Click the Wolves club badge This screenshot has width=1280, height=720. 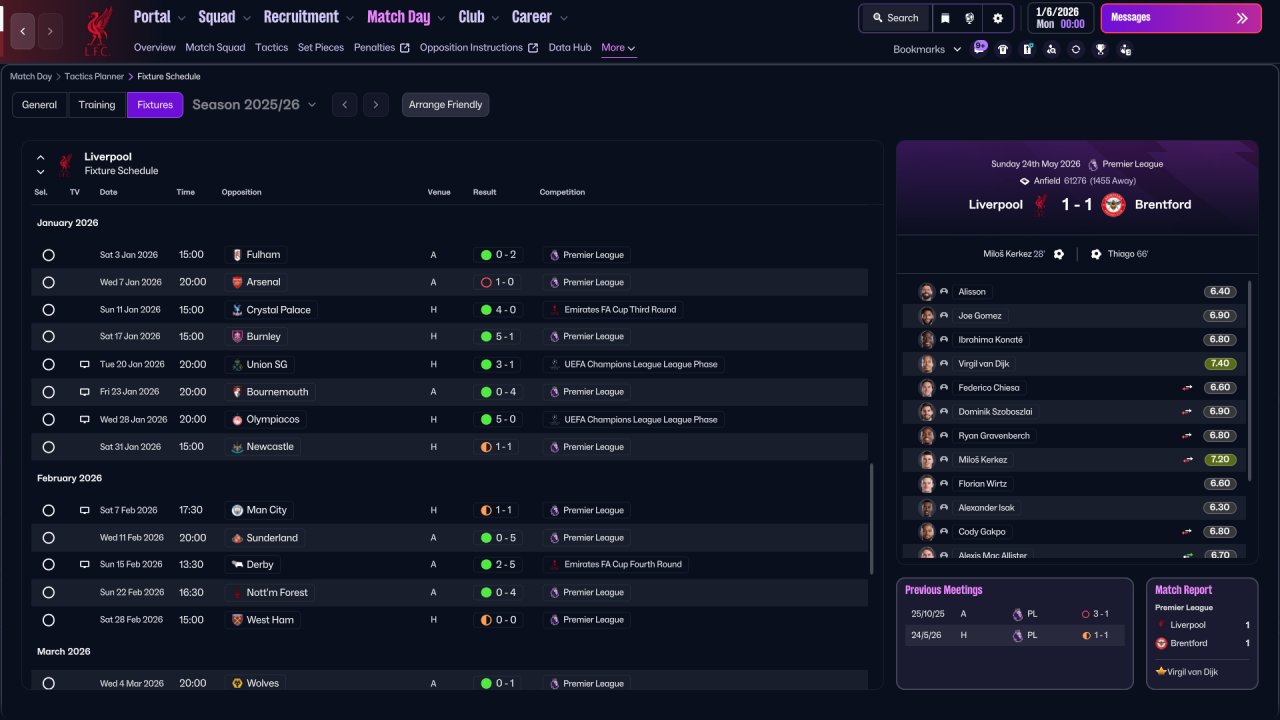237,684
